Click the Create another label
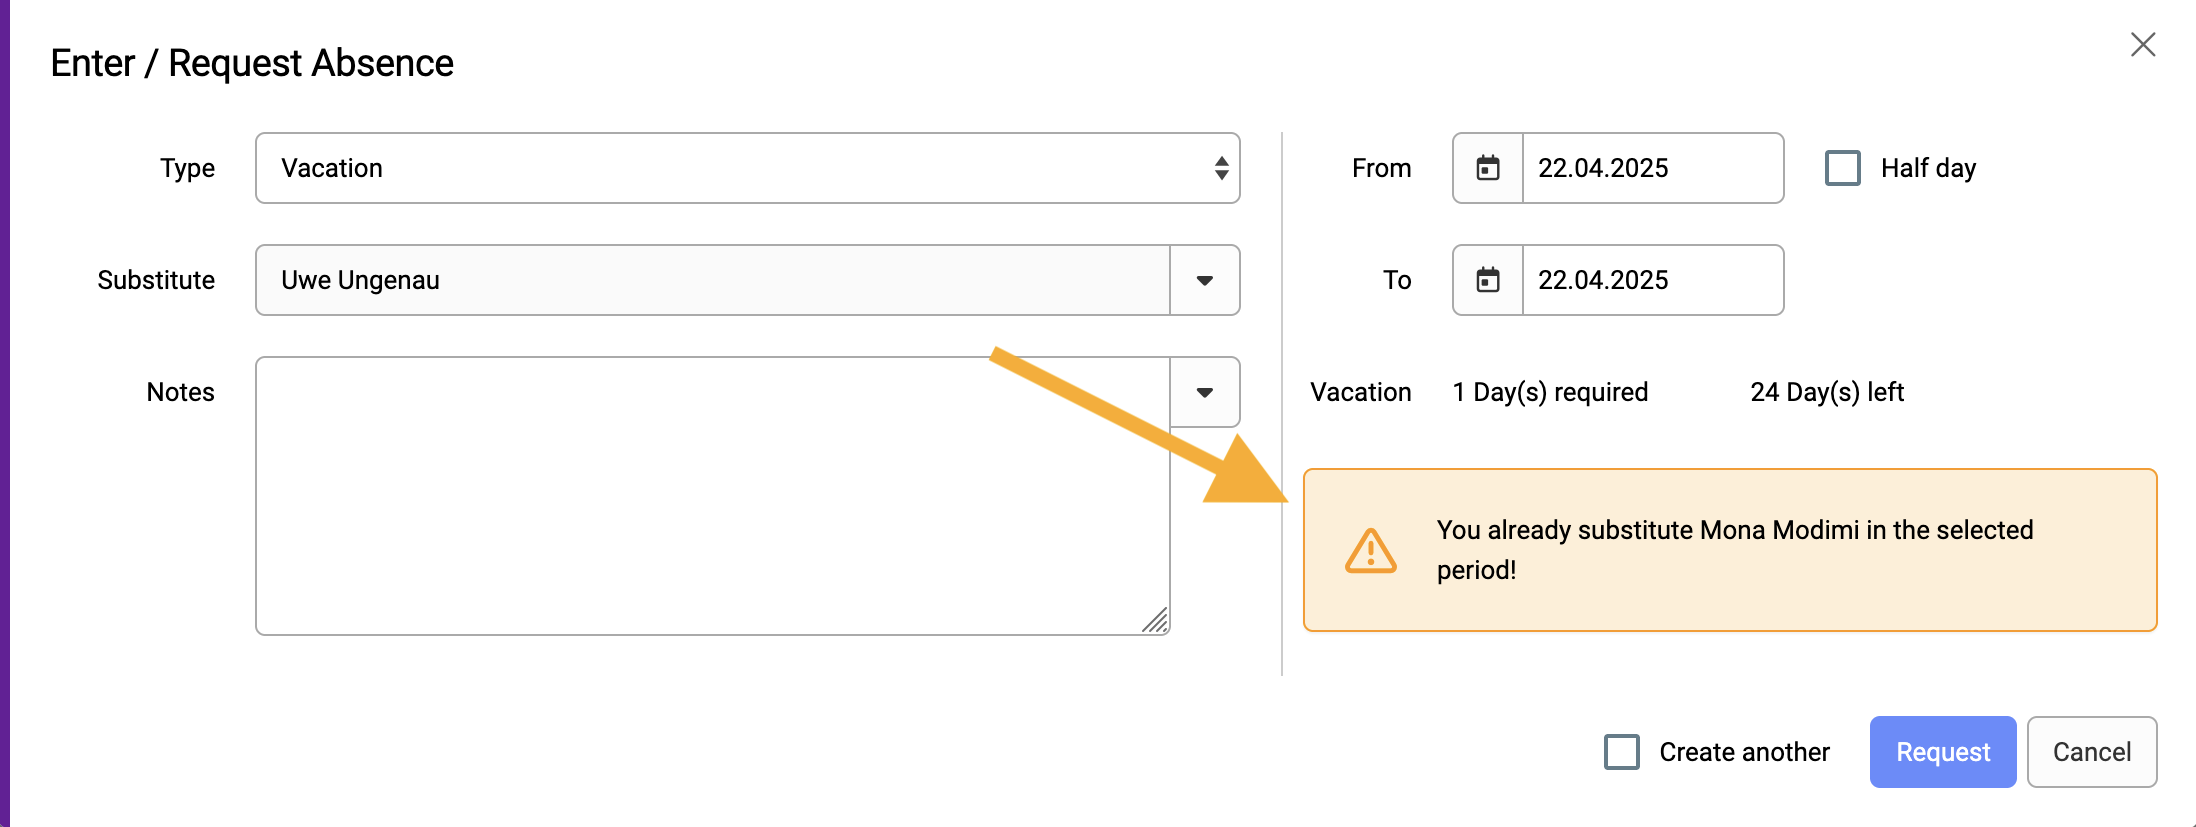This screenshot has width=2196, height=827. click(1744, 752)
